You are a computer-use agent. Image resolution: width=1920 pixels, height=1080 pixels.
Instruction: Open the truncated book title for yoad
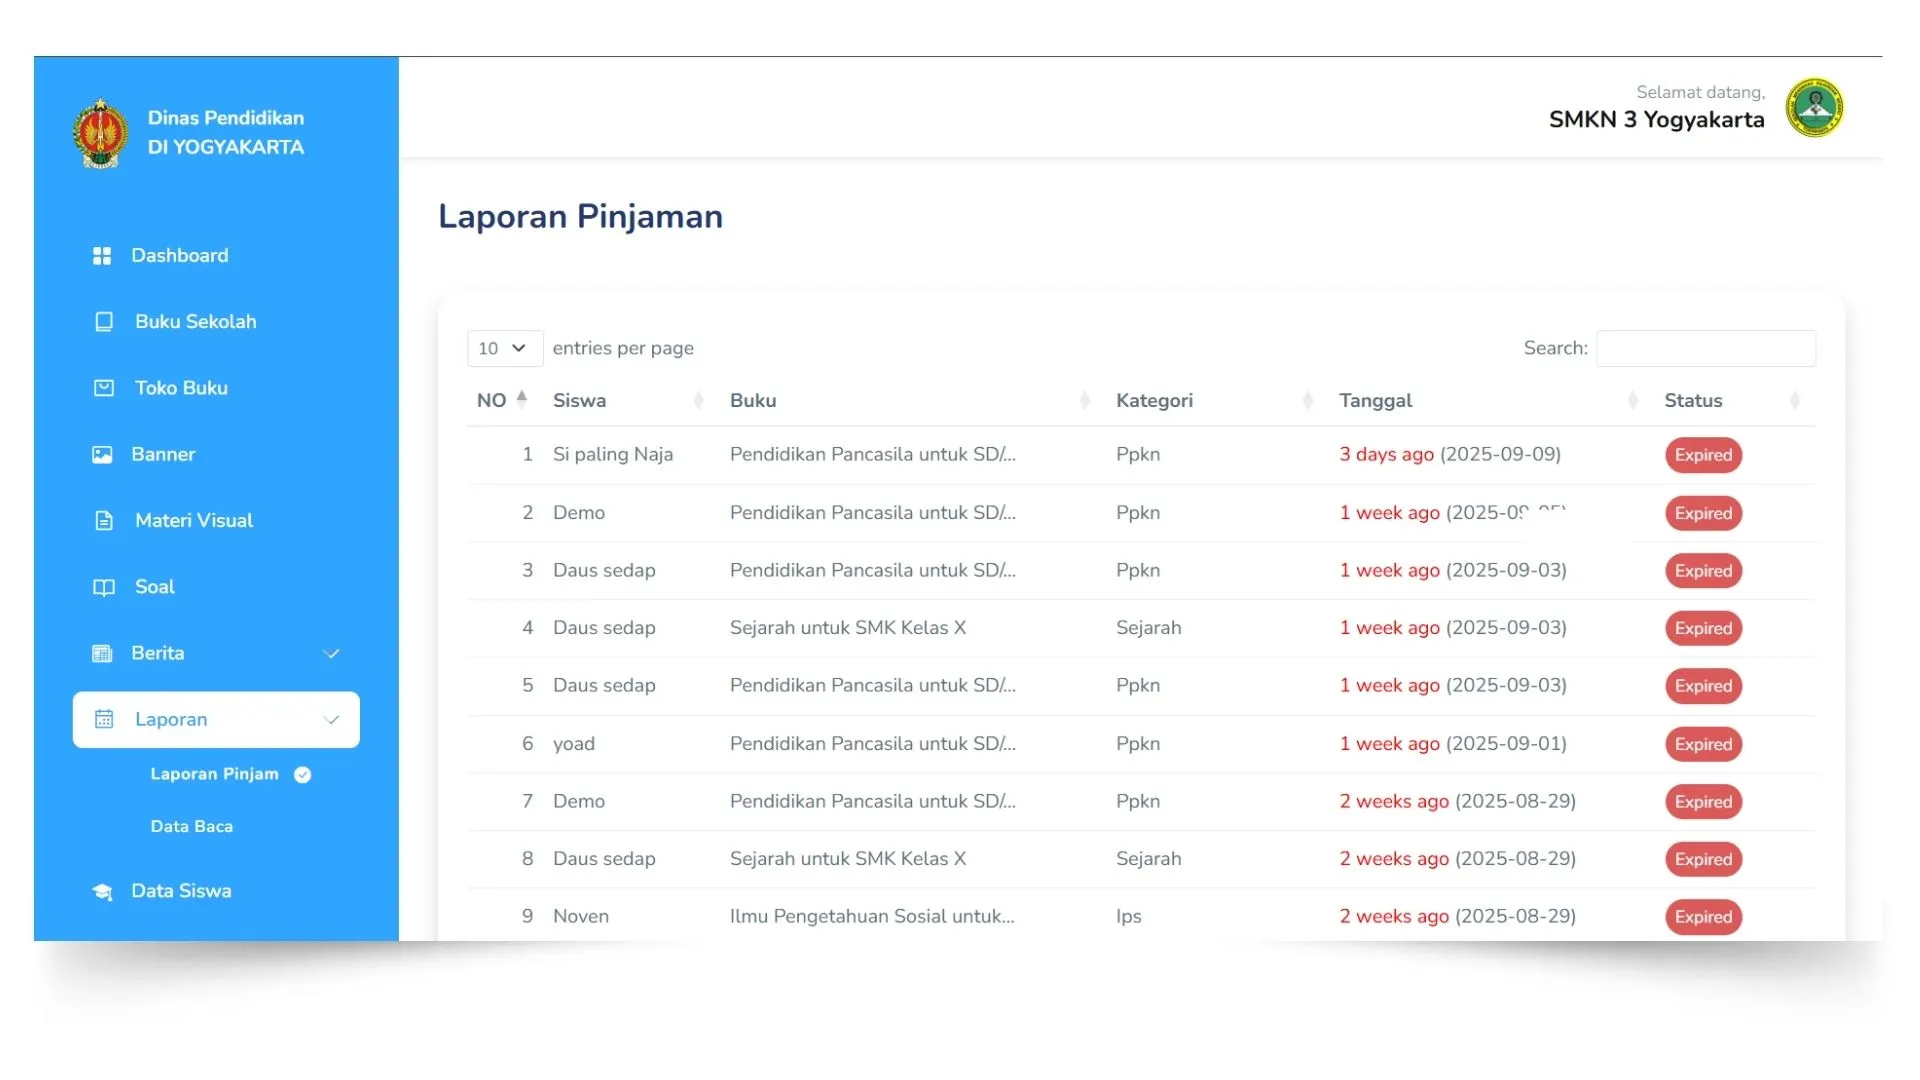[872, 743]
